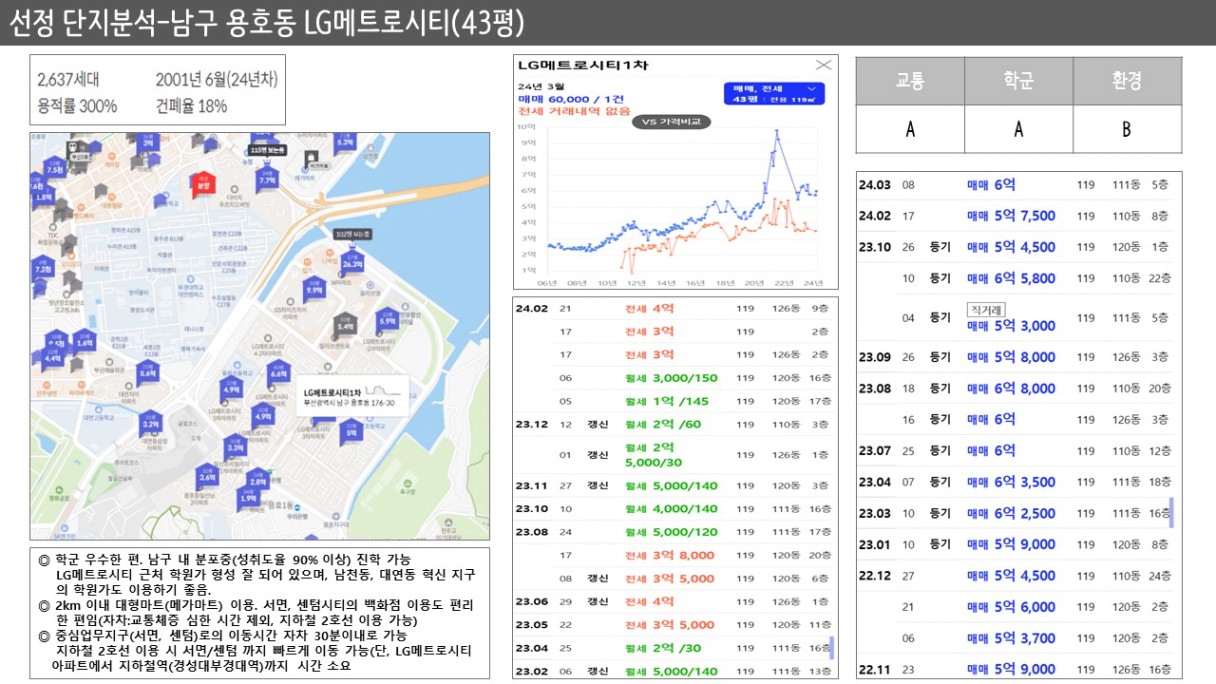The height and width of the screenshot is (684, 1216).
Task: Select the 월세 4,000/140 rental entry
Action: [671, 509]
